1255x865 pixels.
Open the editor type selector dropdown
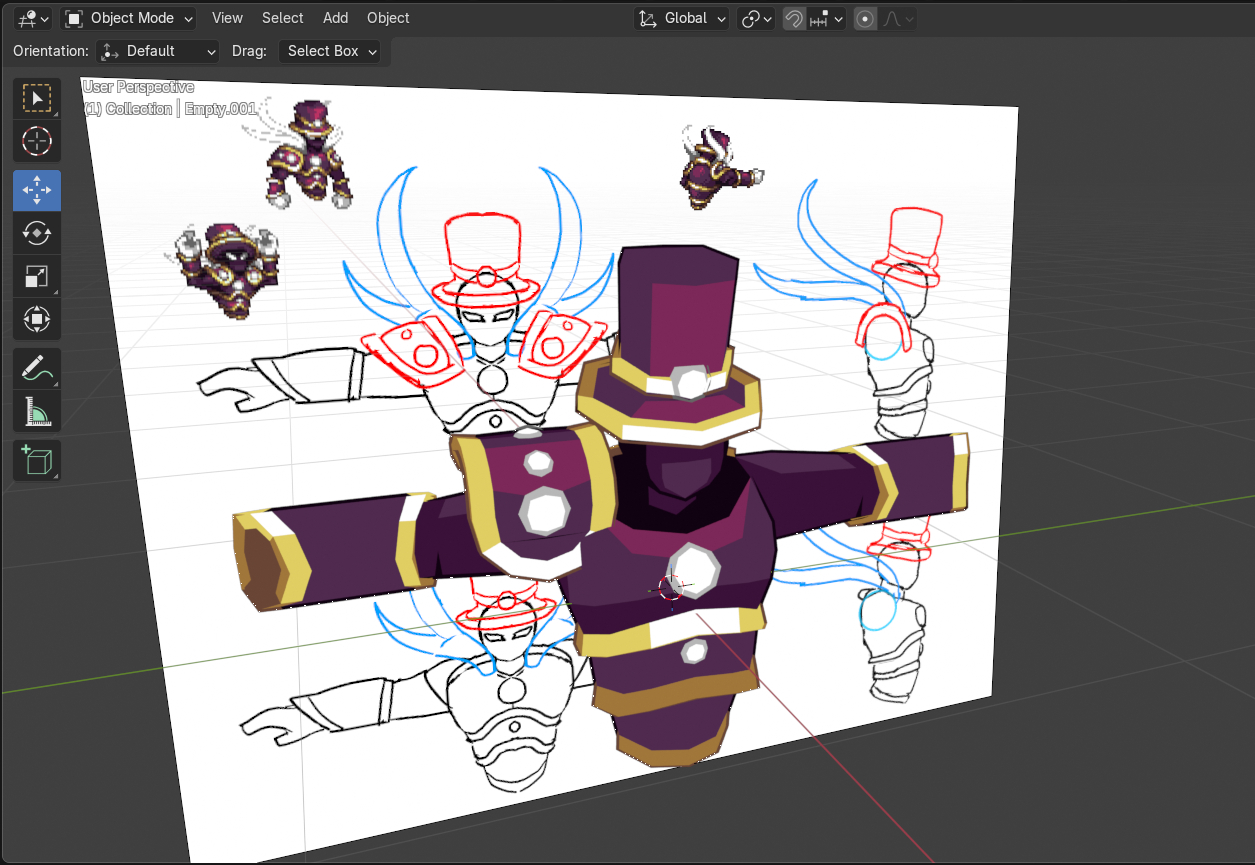[32, 18]
